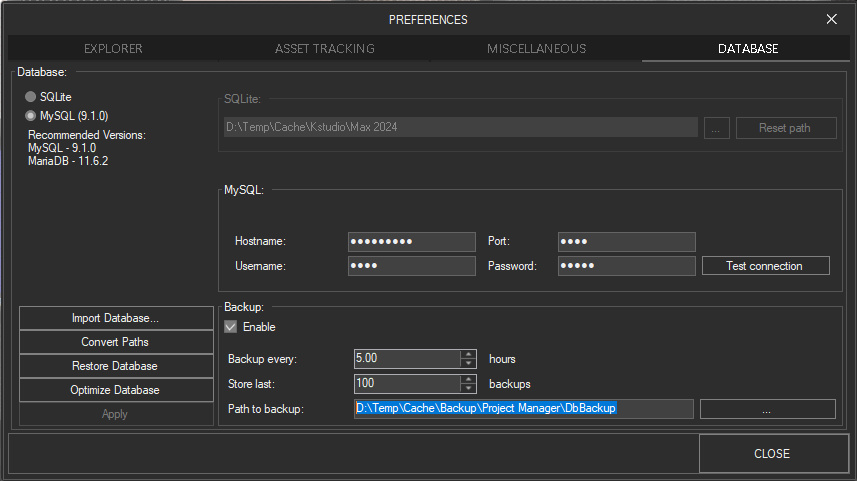Screen dimensions: 857x481
Task: Decrease the Store last backups count
Action: tap(468, 389)
